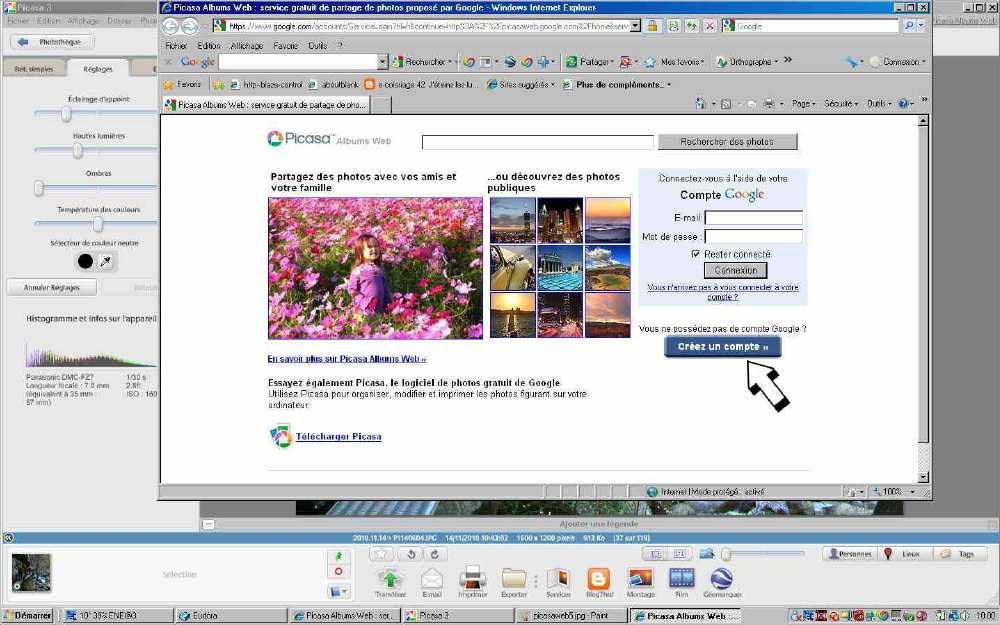Open the Affichage menu in Internet Explorer
The height and width of the screenshot is (625, 1000).
(247, 46)
